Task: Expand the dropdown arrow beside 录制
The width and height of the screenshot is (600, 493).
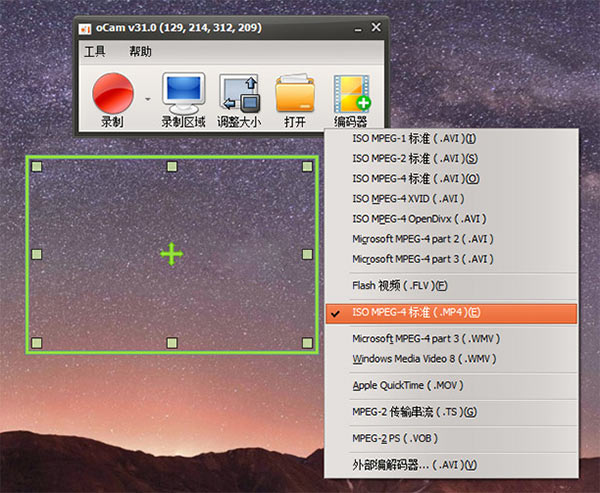Action: [x=148, y=100]
